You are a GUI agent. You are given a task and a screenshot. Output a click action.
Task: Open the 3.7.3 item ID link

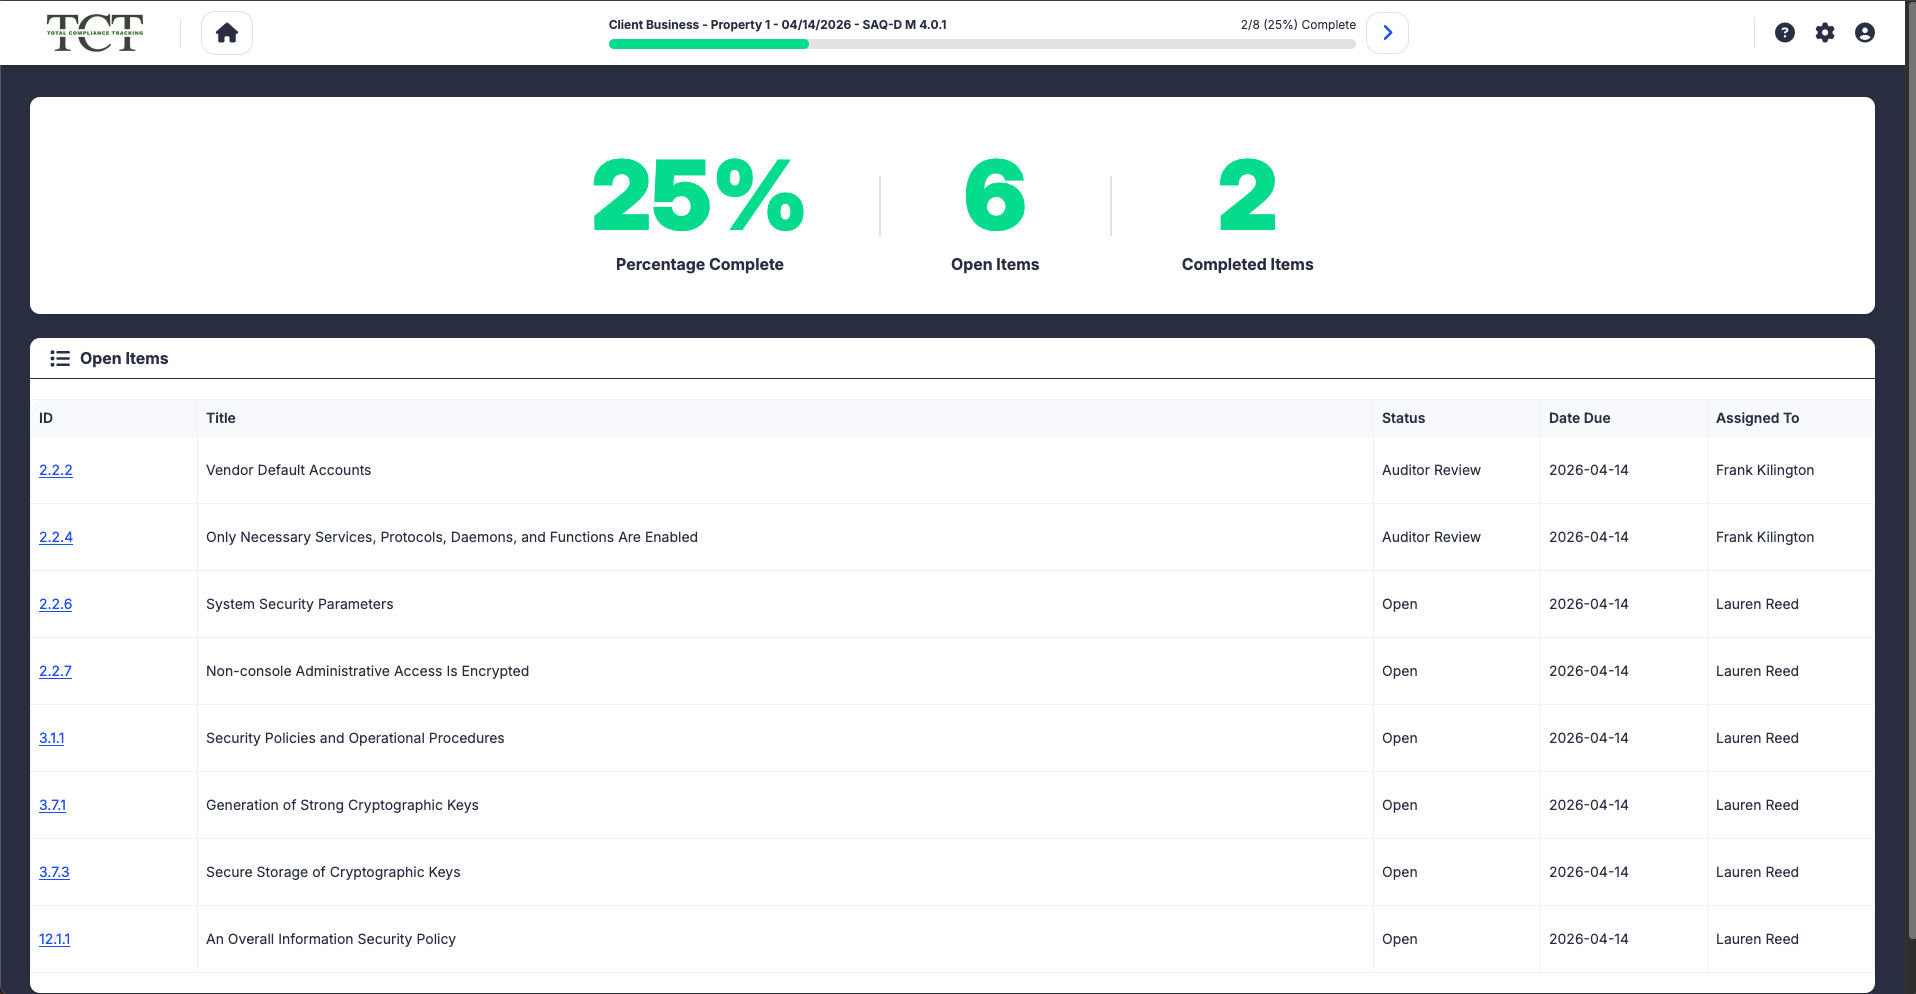tap(54, 872)
